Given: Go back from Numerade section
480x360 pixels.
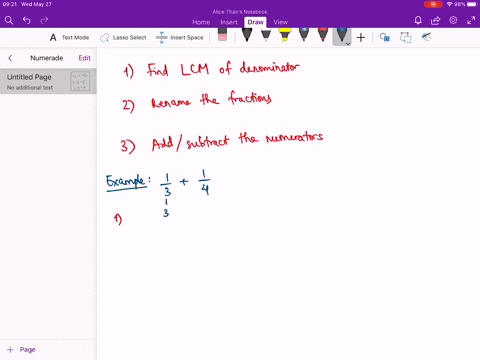Looking at the screenshot, I should [x=10, y=58].
